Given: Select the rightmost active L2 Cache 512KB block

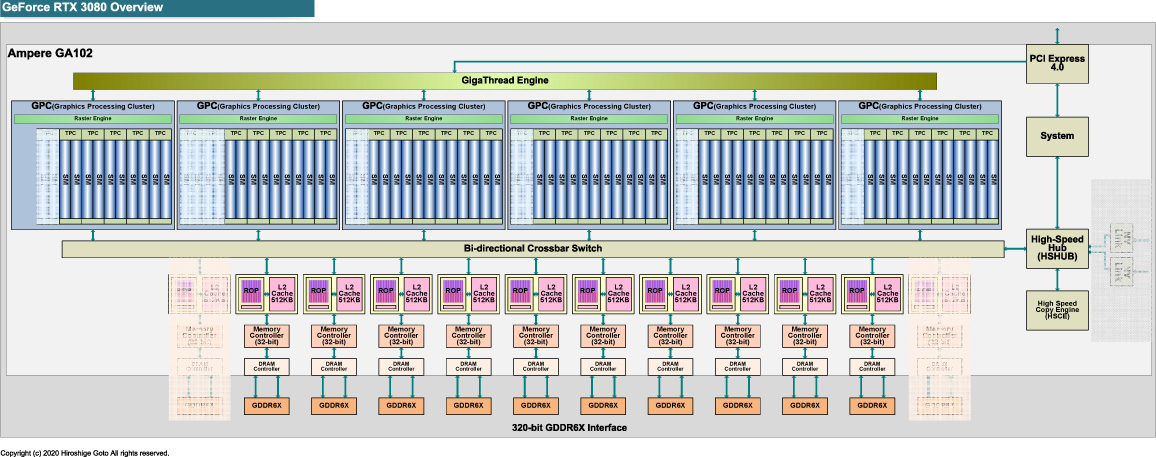Looking at the screenshot, I should (x=887, y=292).
